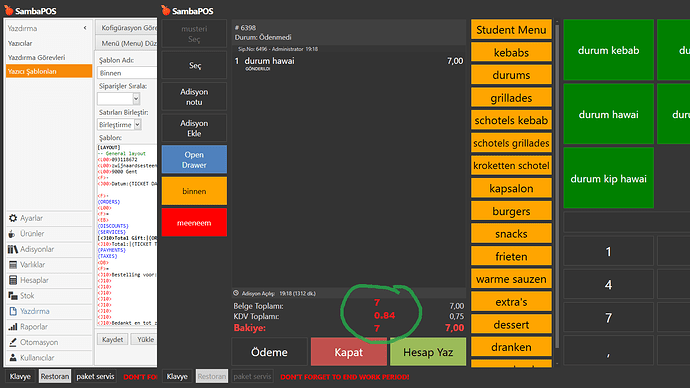The height and width of the screenshot is (388, 690).
Task: Switch to the Menü (Menu) Düzenle tab
Action: (x=127, y=43)
